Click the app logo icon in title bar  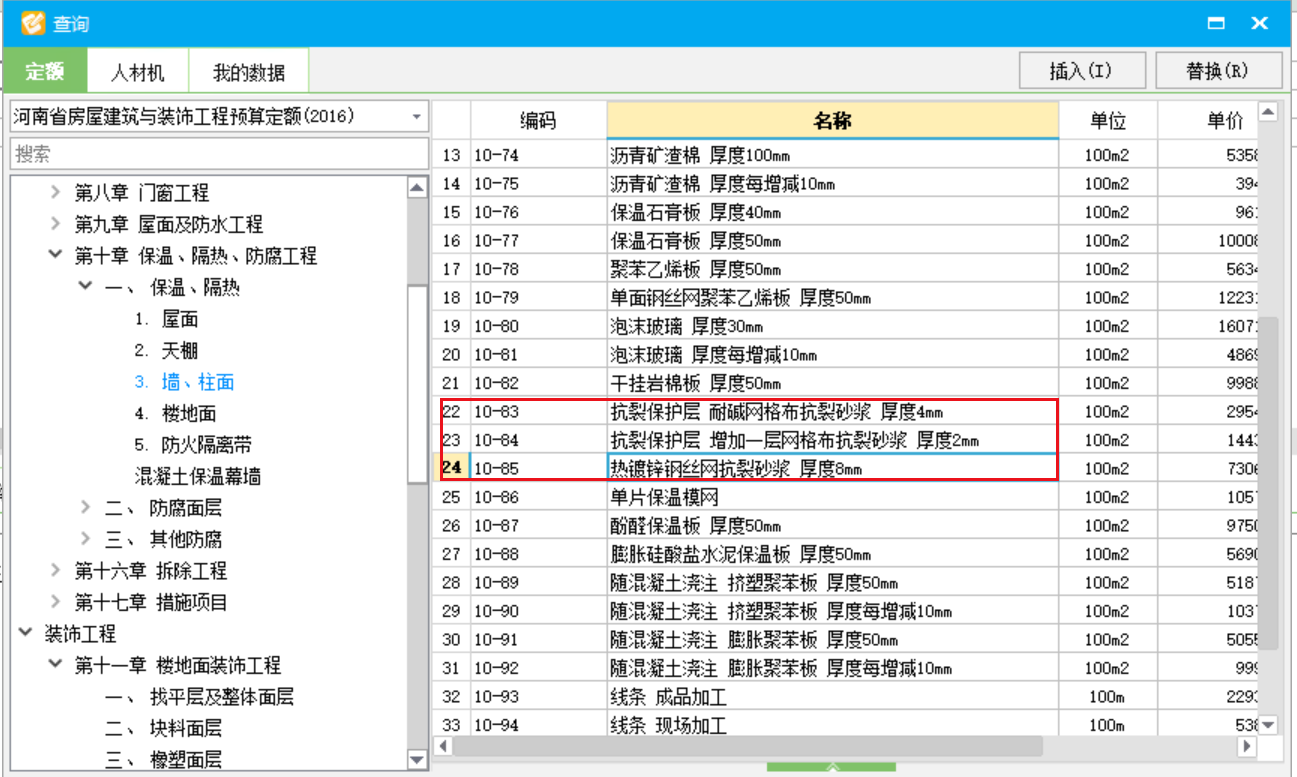point(33,23)
